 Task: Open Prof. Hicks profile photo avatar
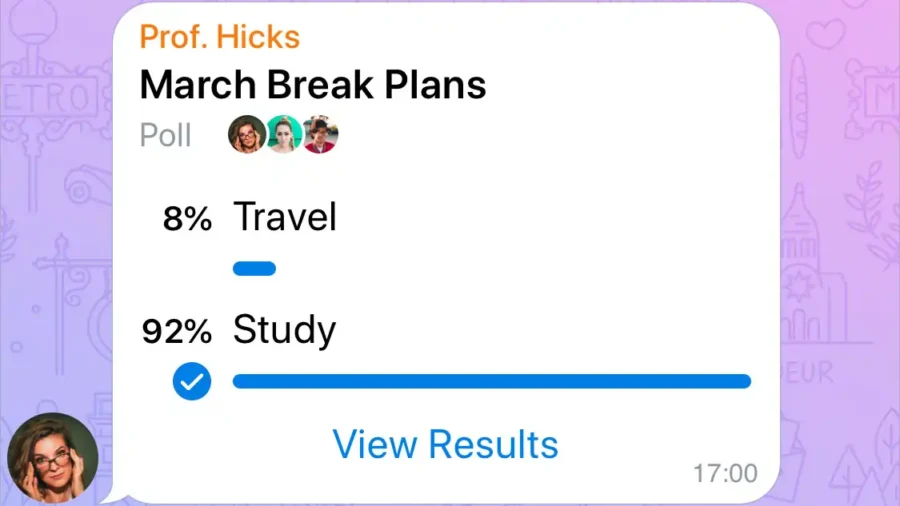[52, 458]
